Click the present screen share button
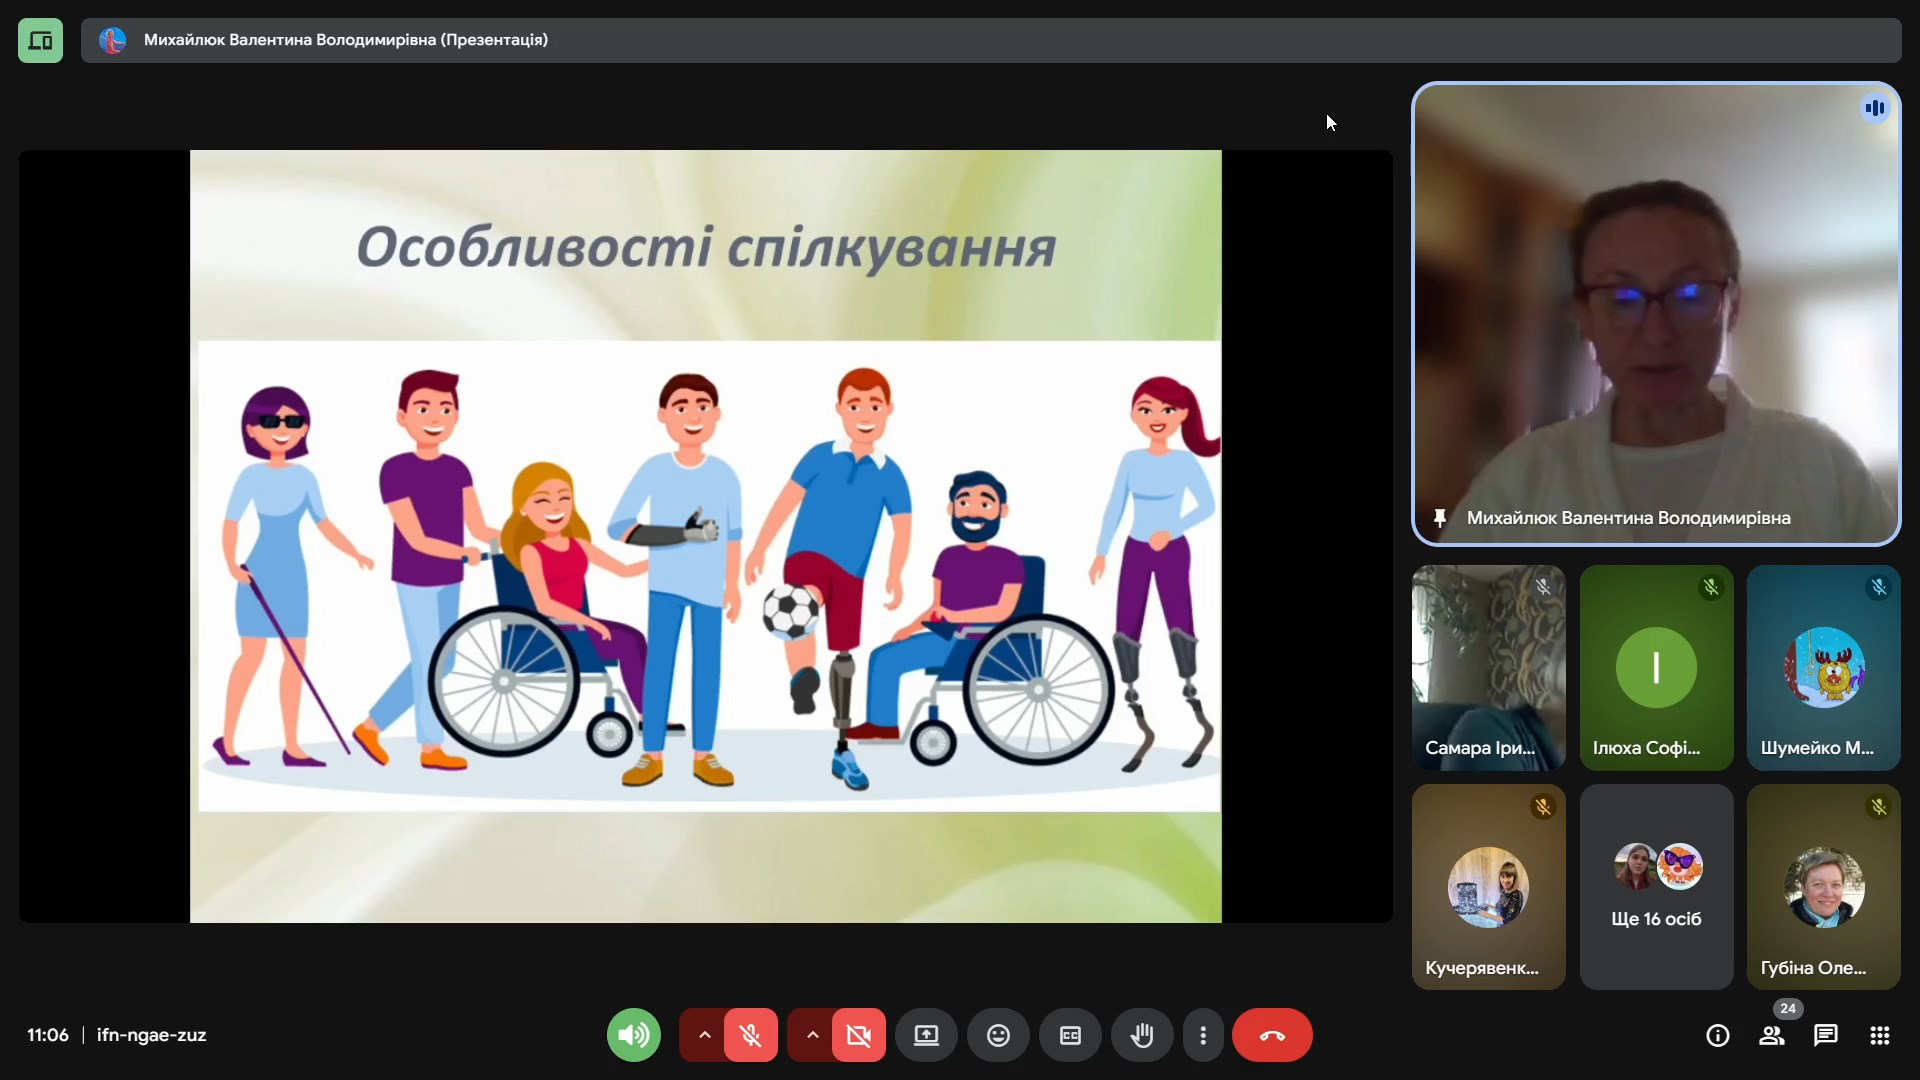Viewport: 1920px width, 1080px height. [926, 1036]
